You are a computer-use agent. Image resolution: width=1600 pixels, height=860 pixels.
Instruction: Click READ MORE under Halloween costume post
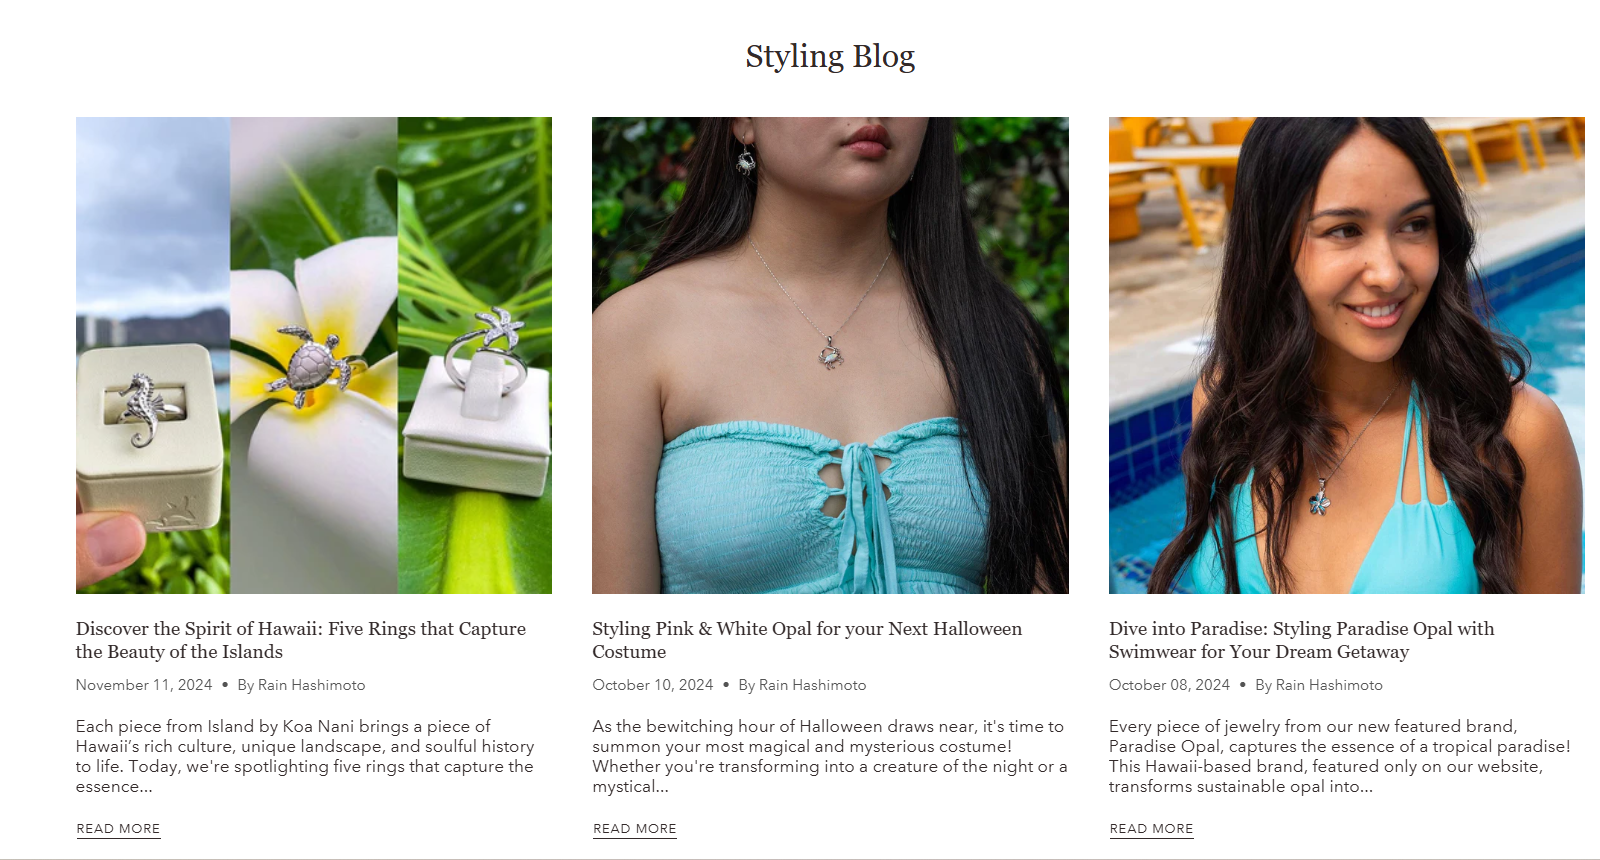pyautogui.click(x=635, y=829)
